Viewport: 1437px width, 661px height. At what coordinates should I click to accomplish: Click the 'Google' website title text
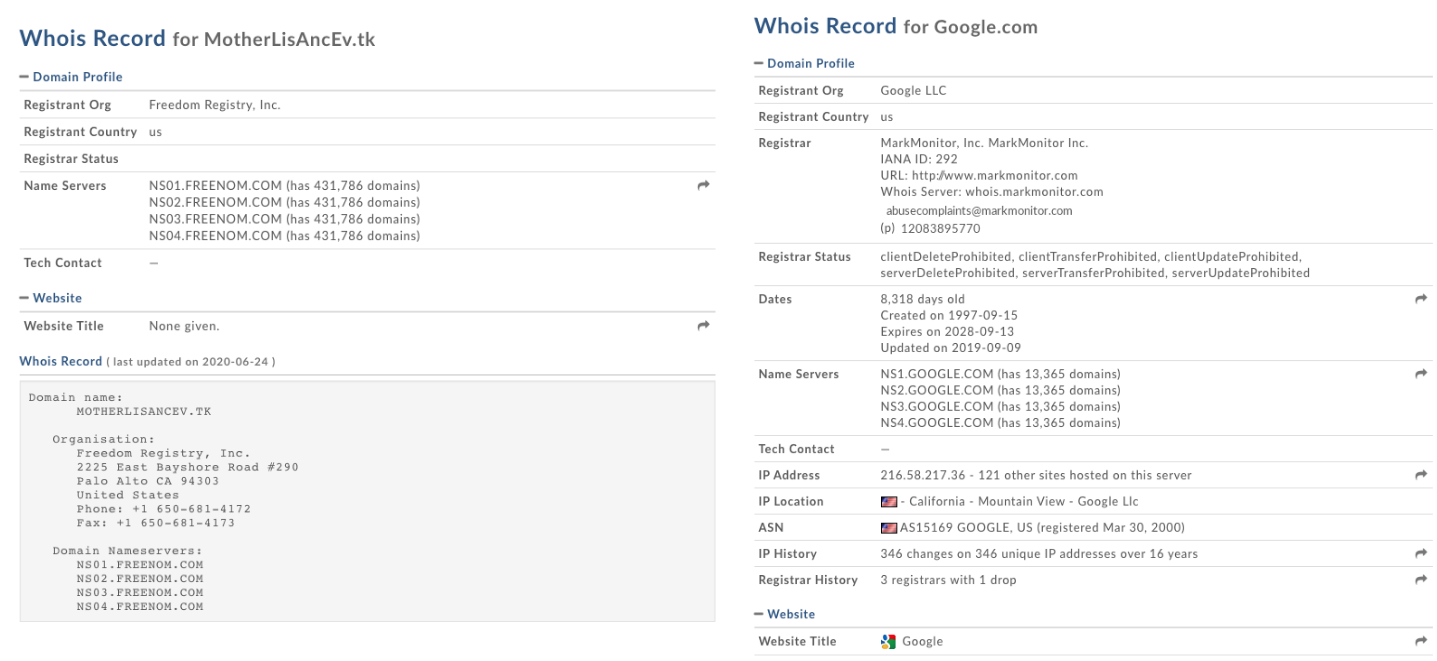[x=922, y=642]
